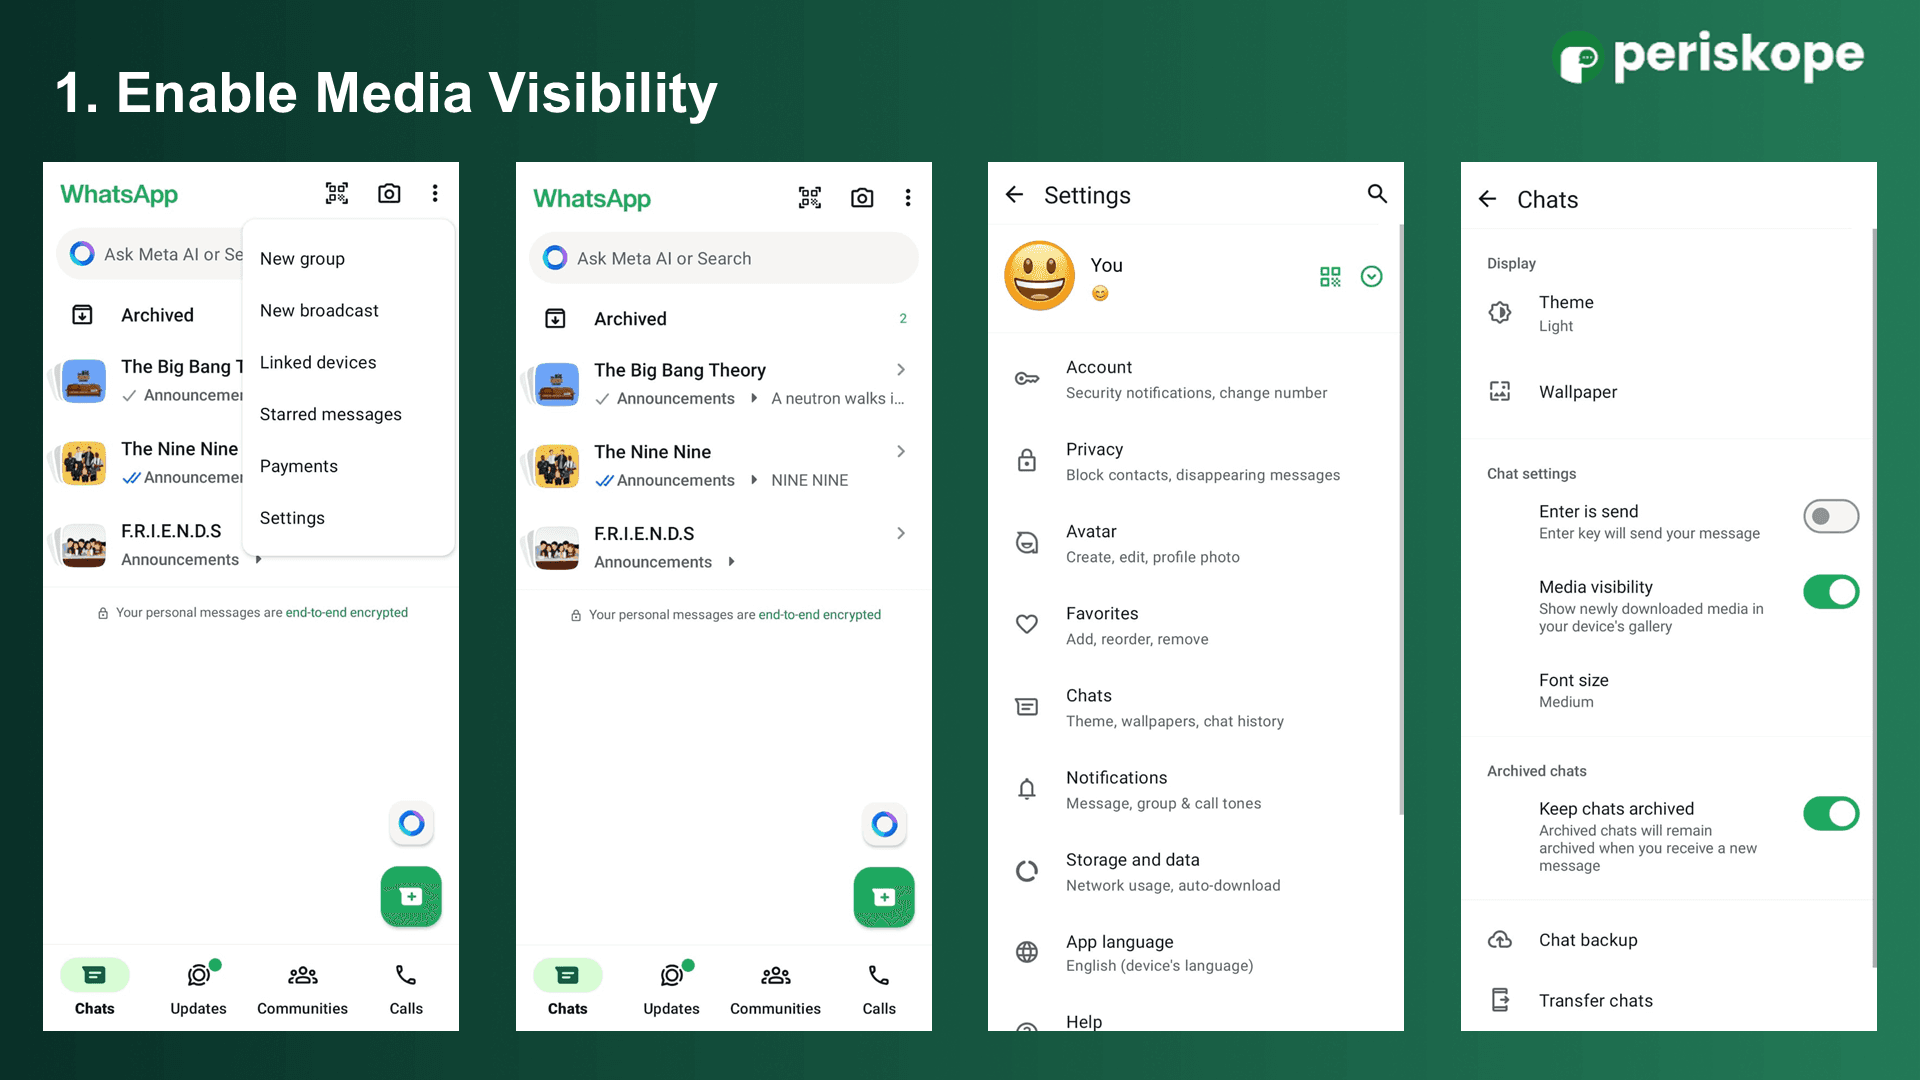Open Chat backup settings
Viewport: 1920px width, 1080px height.
click(1589, 940)
